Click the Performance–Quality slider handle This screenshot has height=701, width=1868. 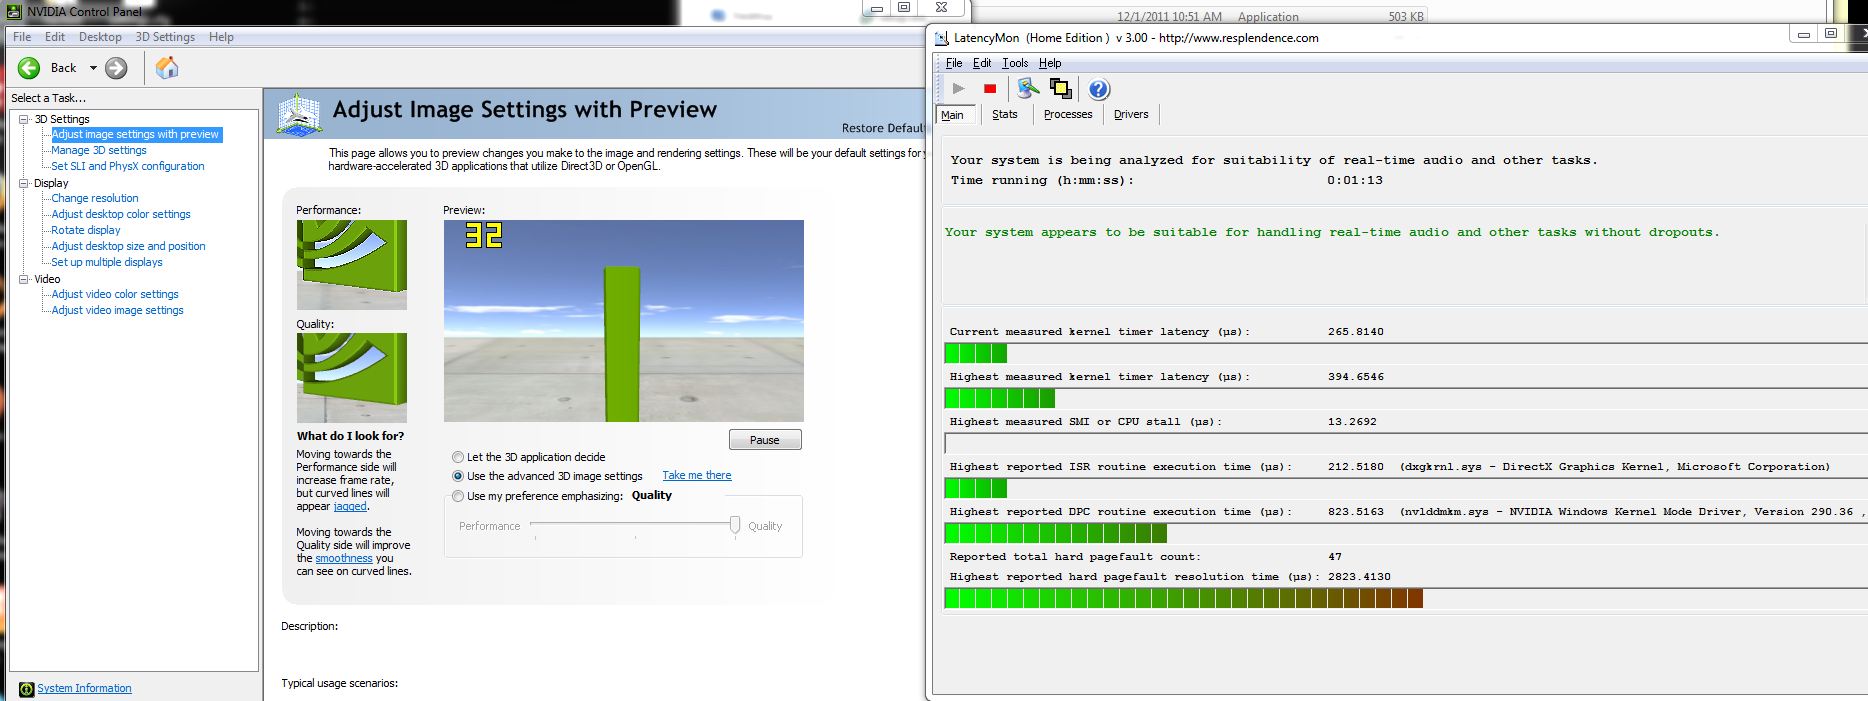735,525
